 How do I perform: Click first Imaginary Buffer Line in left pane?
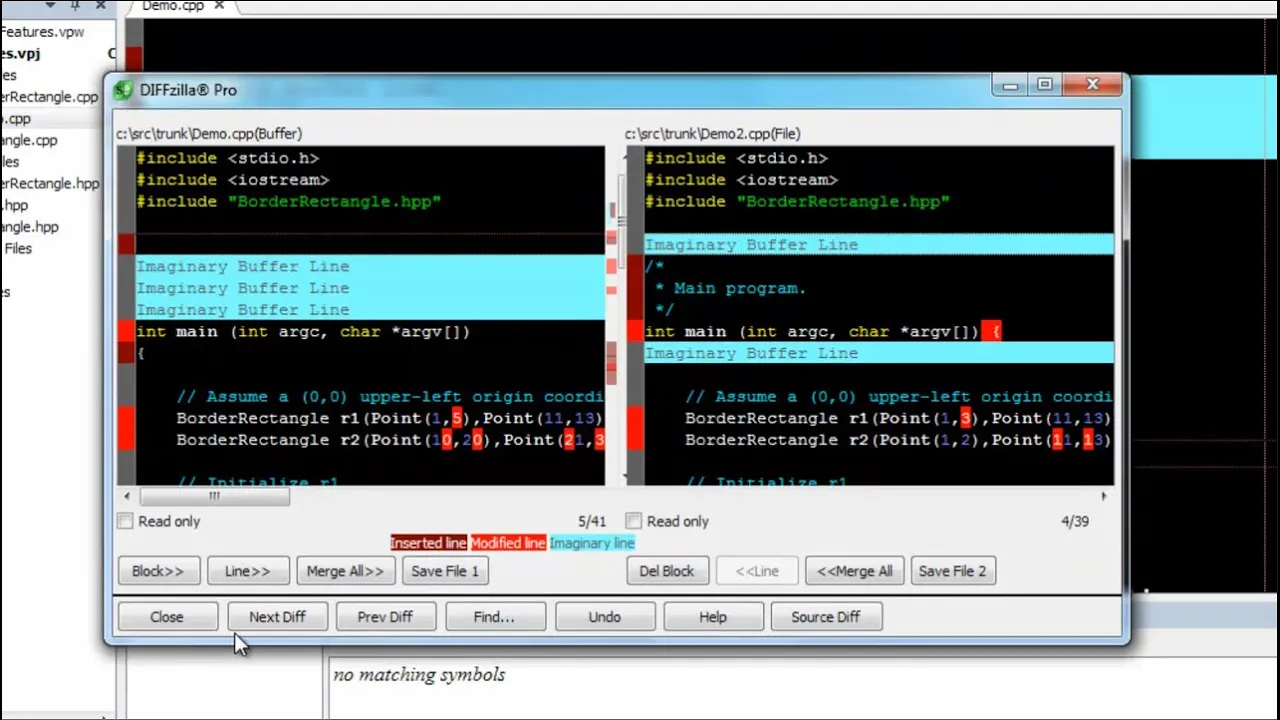point(370,266)
